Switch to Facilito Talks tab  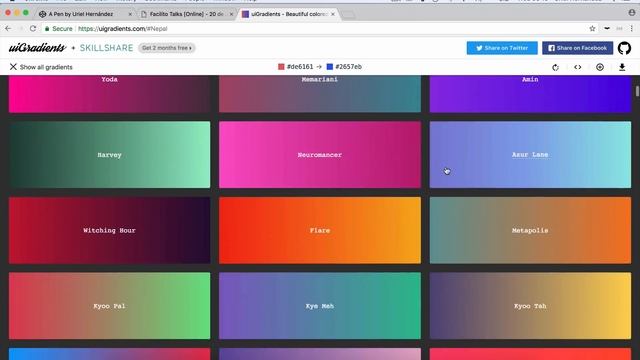(187, 14)
